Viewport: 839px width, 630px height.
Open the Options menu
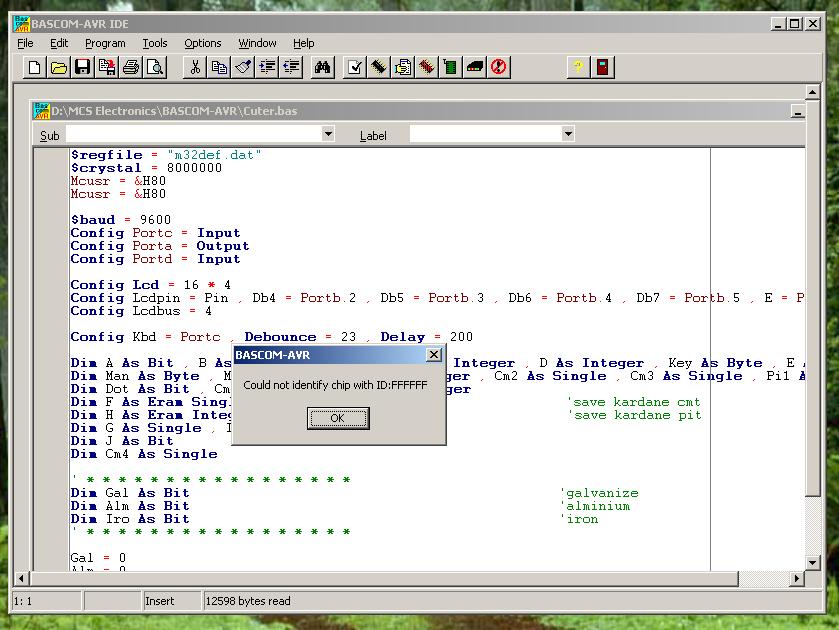pyautogui.click(x=202, y=43)
